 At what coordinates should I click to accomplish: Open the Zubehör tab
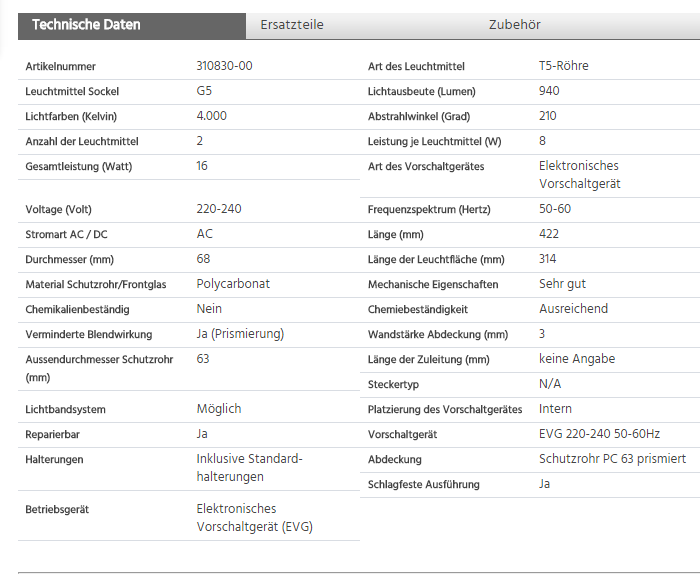(514, 25)
